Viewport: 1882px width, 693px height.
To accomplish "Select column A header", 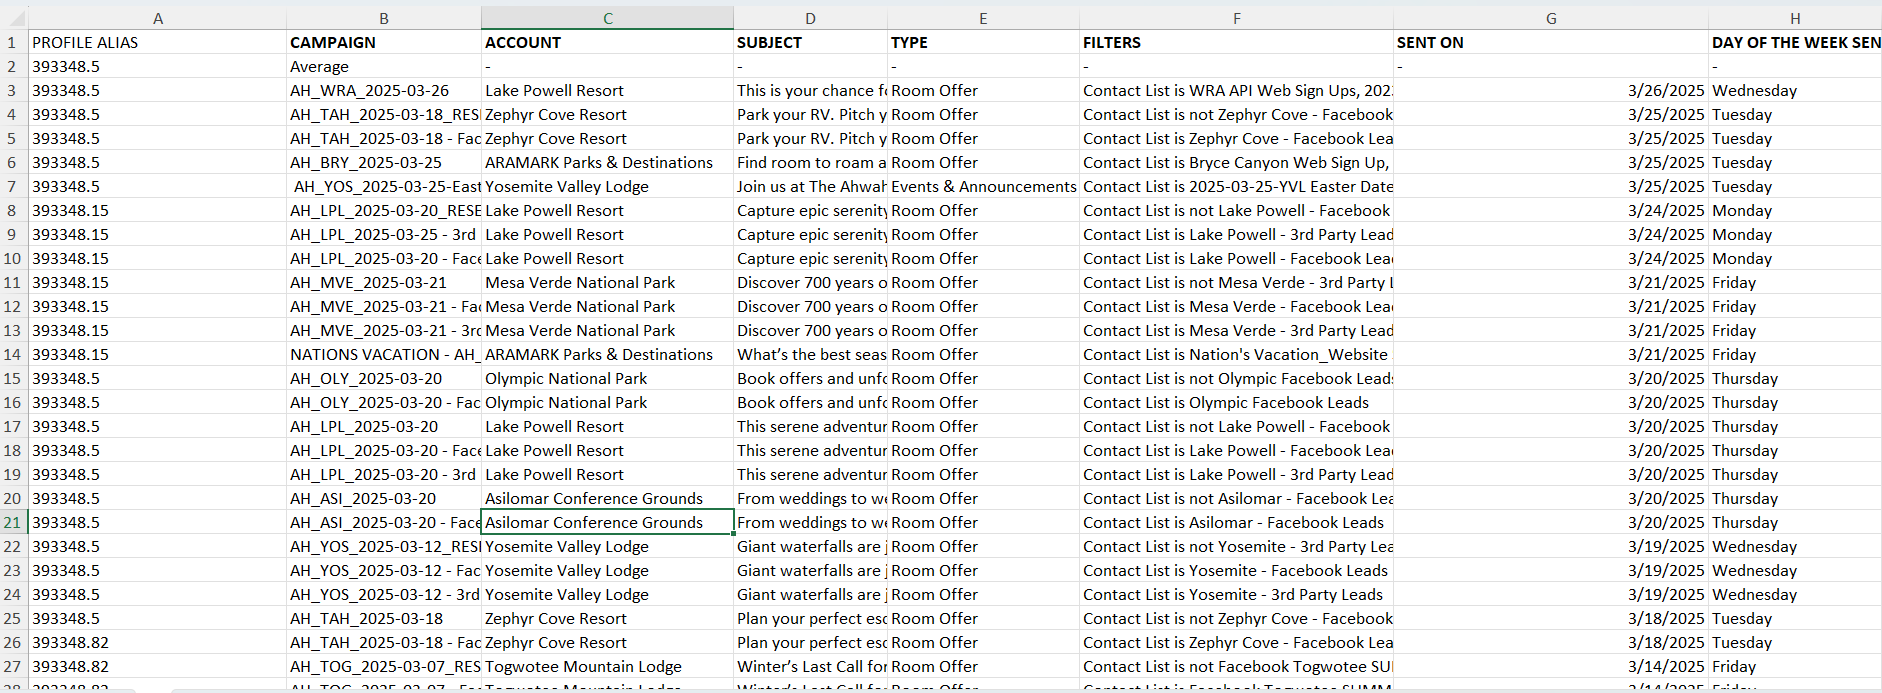I will [157, 18].
